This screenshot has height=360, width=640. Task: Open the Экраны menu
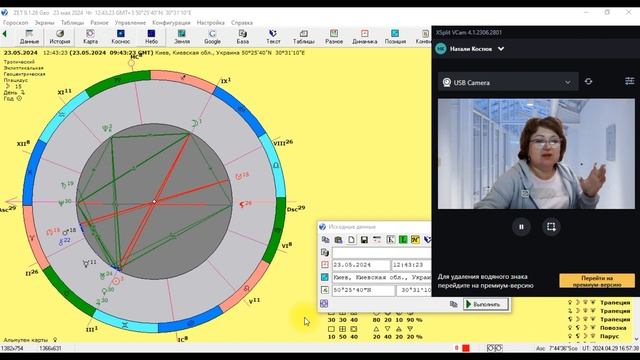pos(44,23)
